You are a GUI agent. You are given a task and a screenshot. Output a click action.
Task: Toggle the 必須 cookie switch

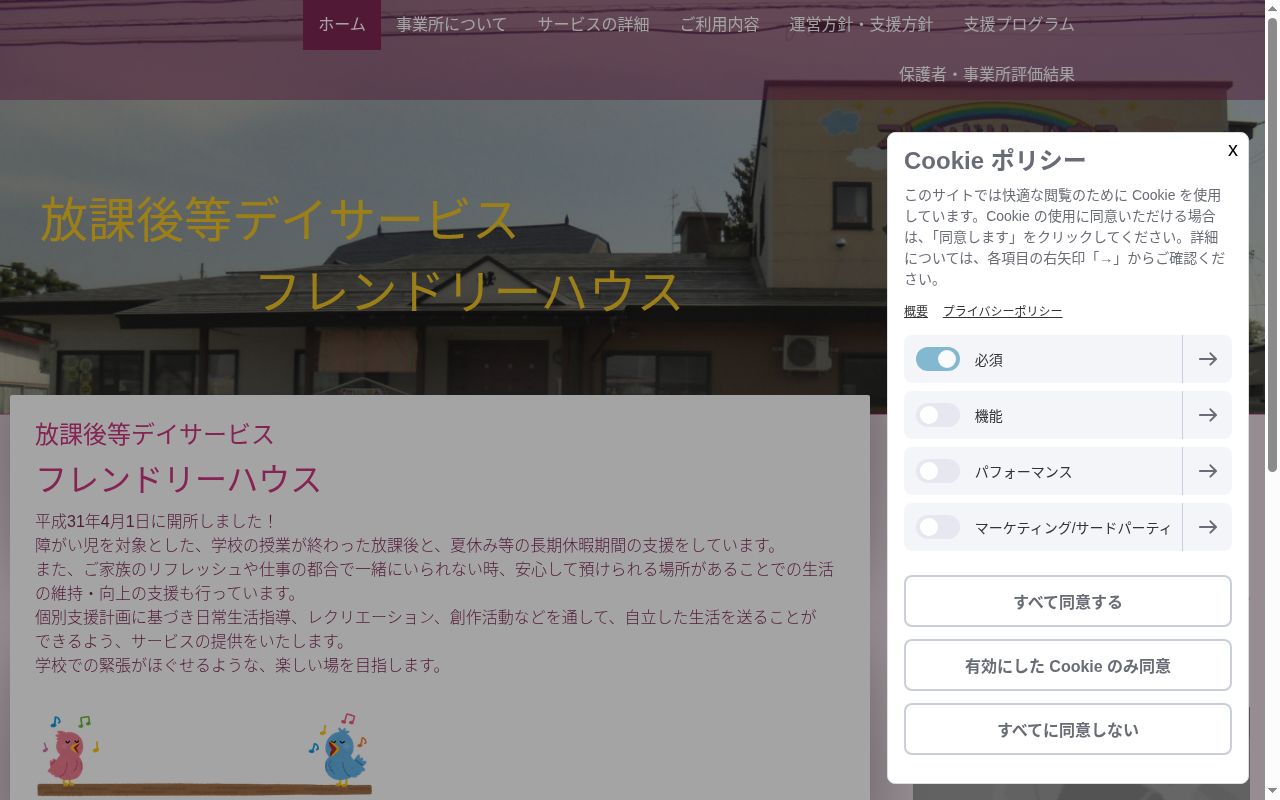[x=938, y=359]
